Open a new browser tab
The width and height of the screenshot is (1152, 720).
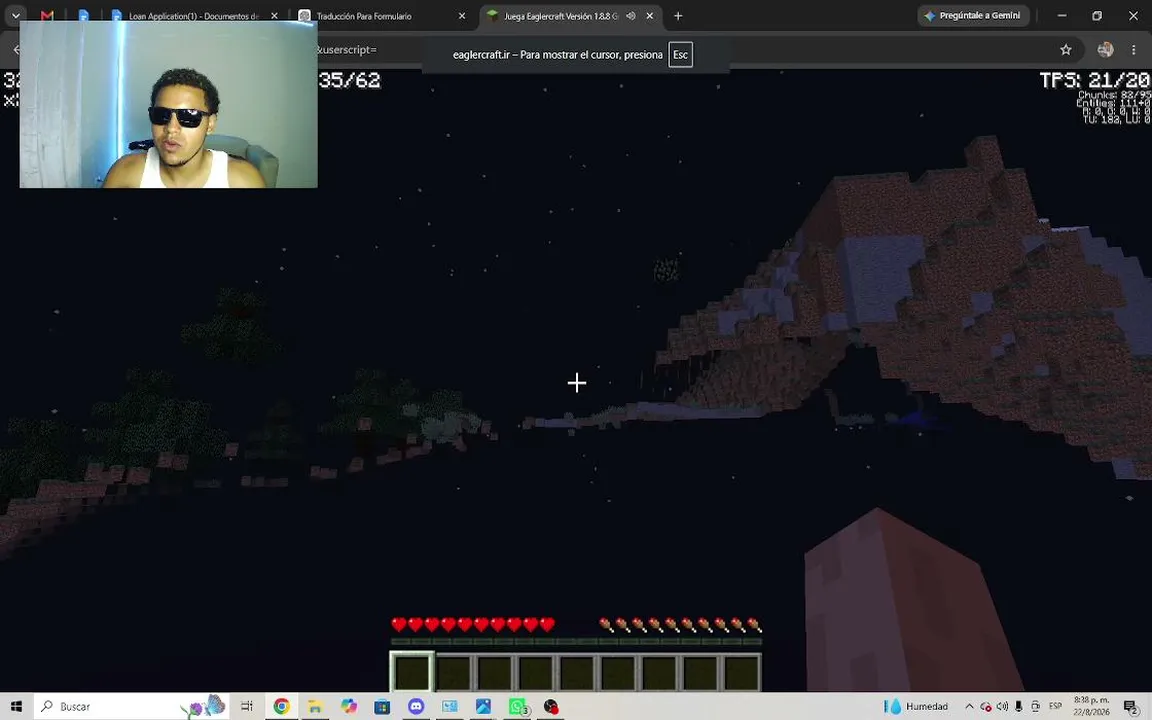coord(678,15)
